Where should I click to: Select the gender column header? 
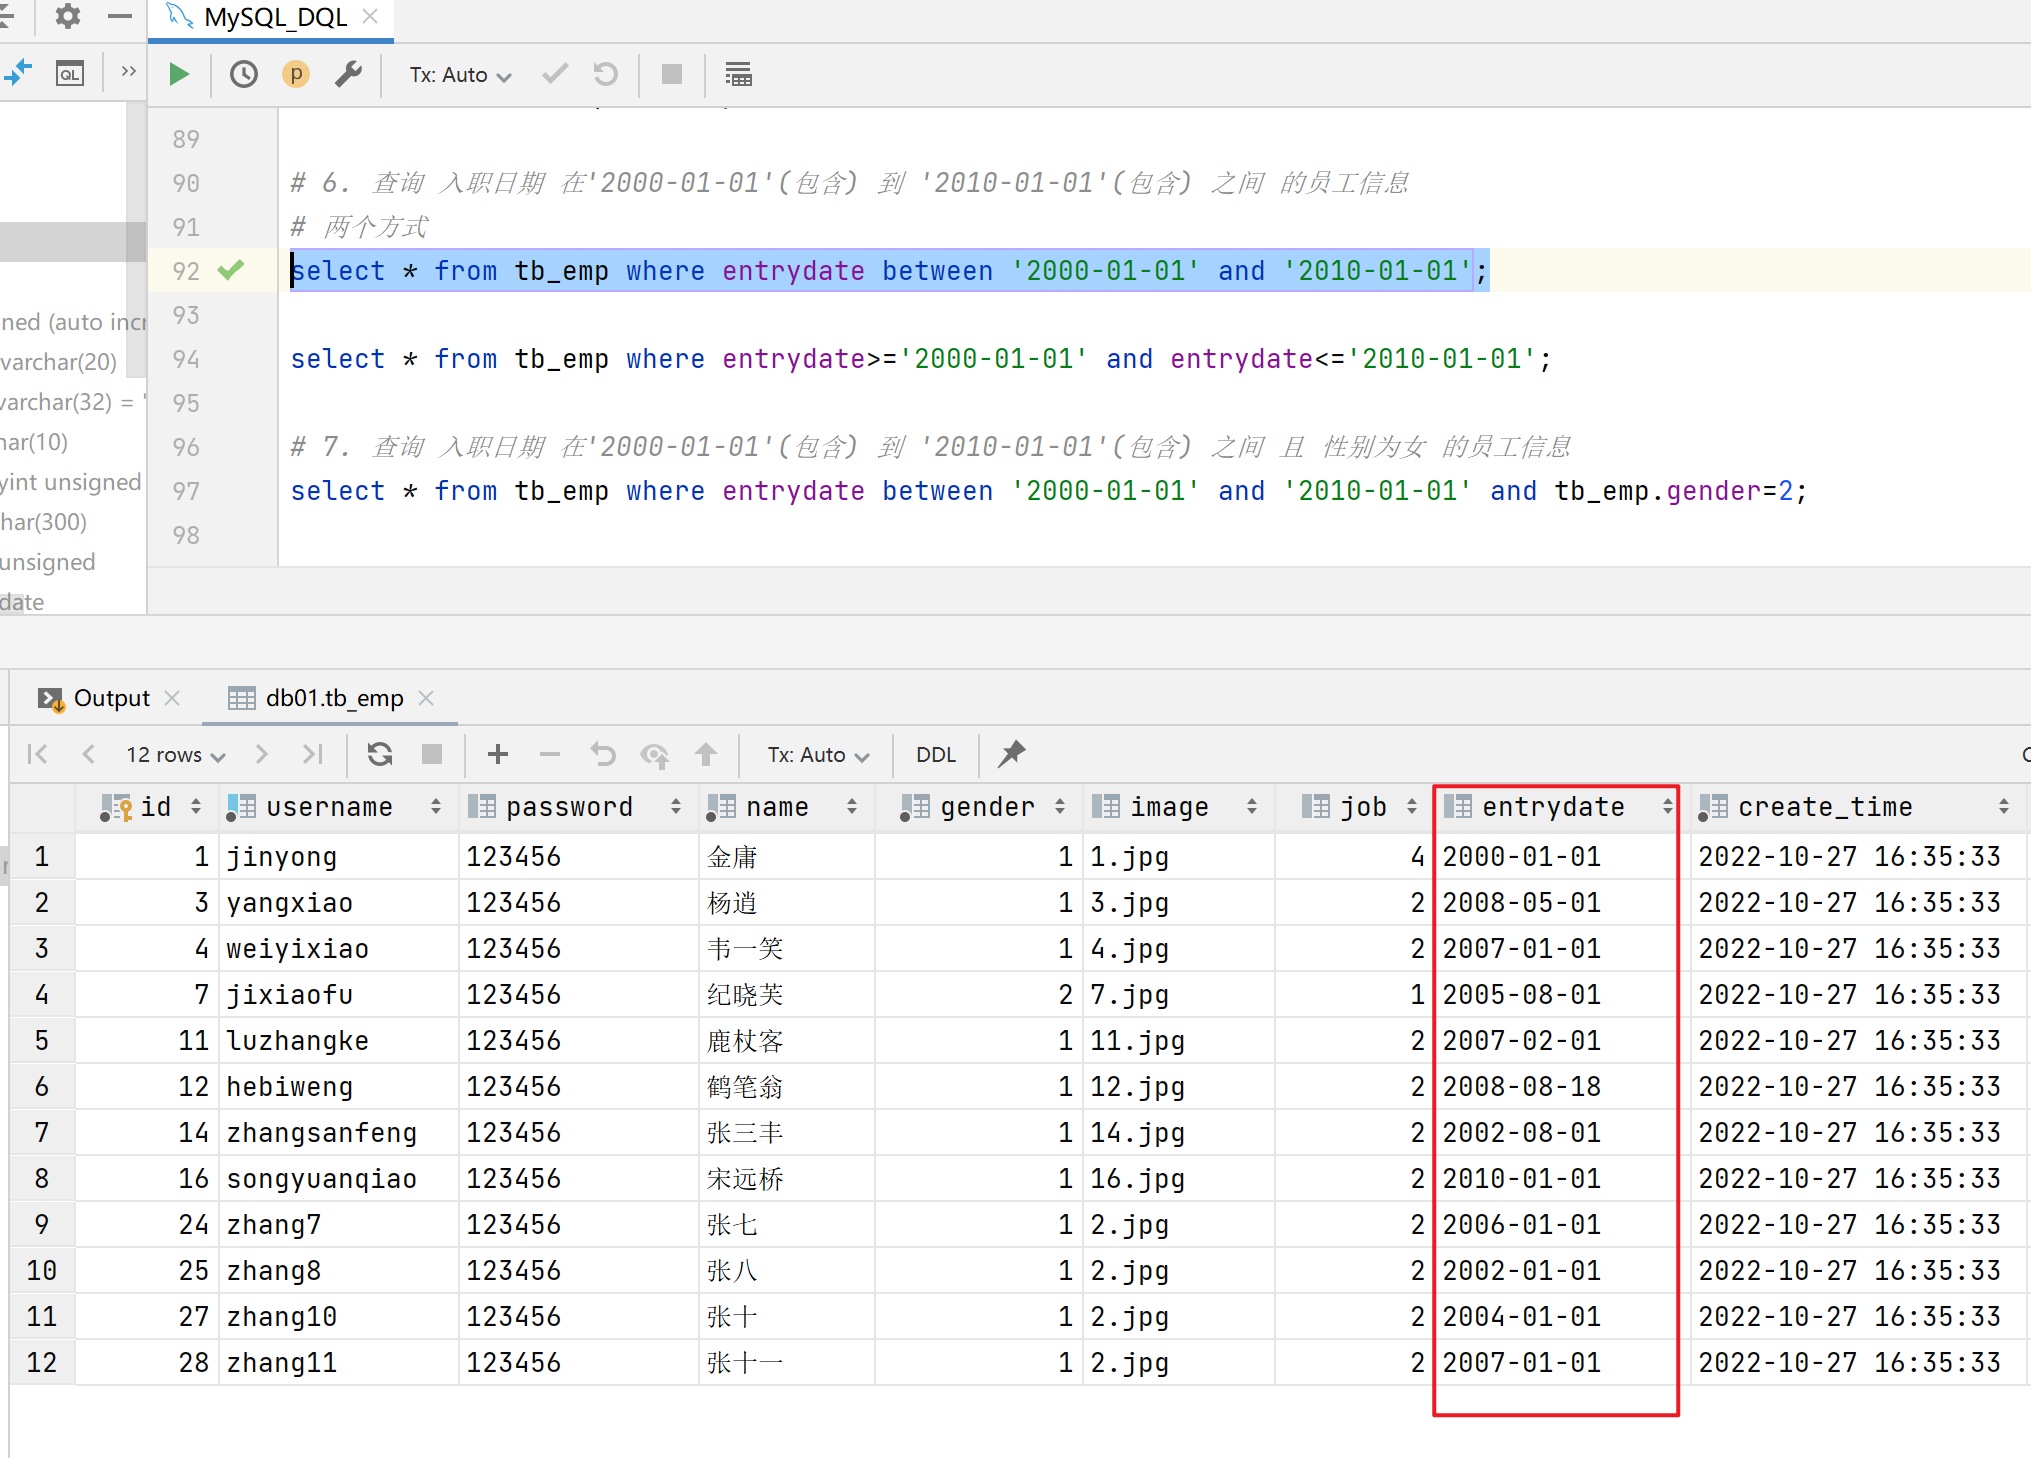point(977,806)
